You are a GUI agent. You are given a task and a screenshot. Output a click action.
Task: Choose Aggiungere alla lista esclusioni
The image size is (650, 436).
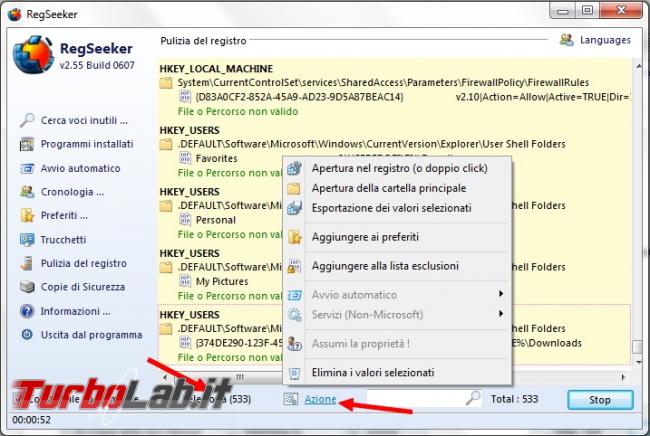pos(385,266)
